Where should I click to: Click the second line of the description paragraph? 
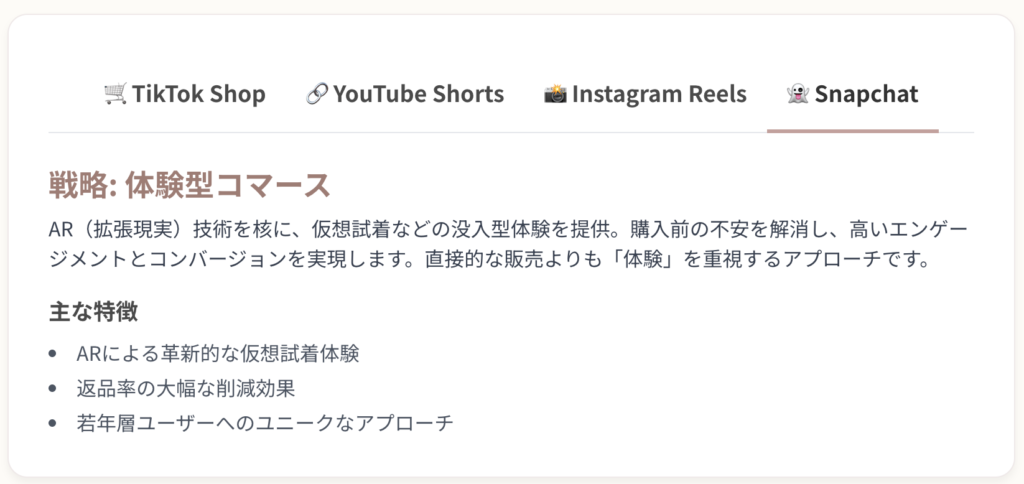(x=489, y=260)
